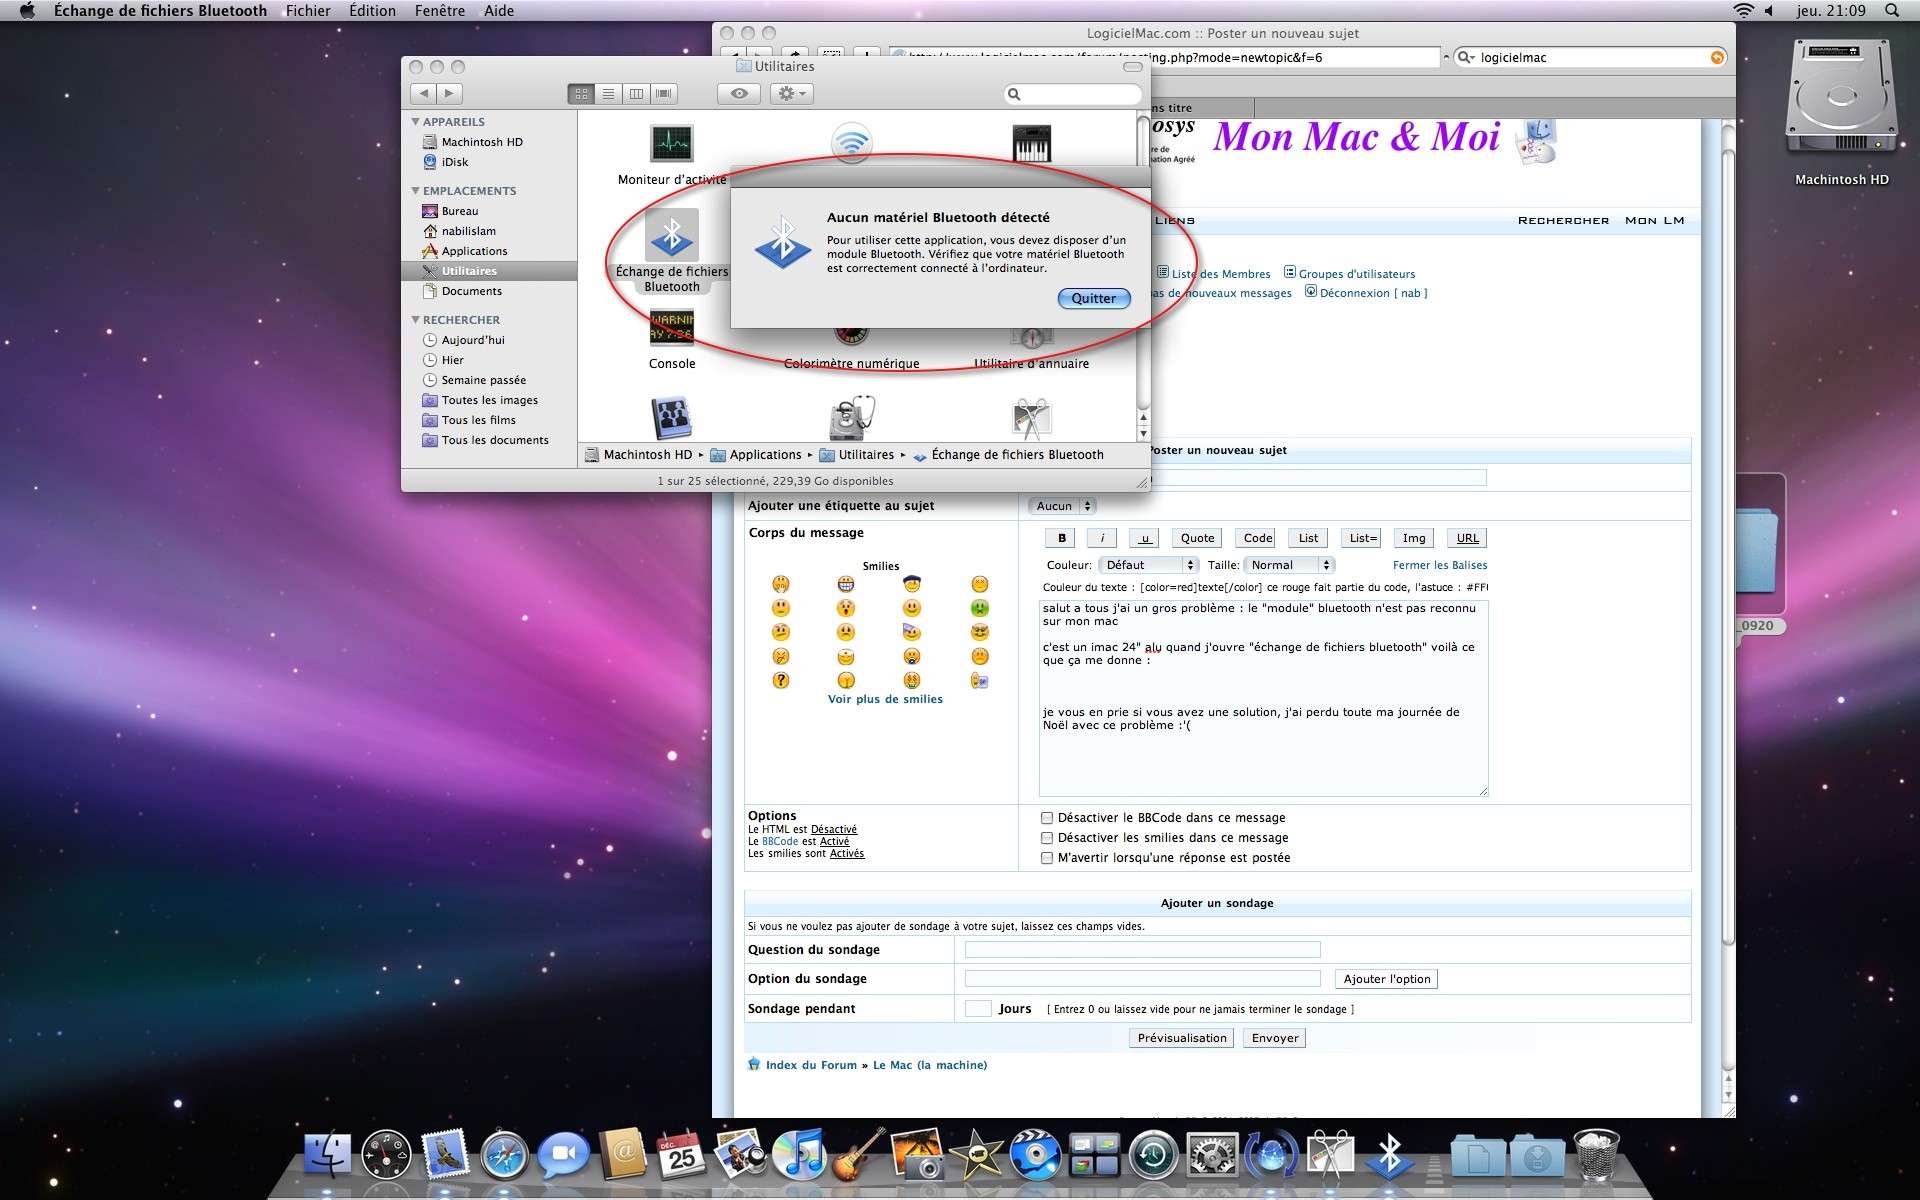
Task: Open the Fichier menu
Action: pos(308,10)
